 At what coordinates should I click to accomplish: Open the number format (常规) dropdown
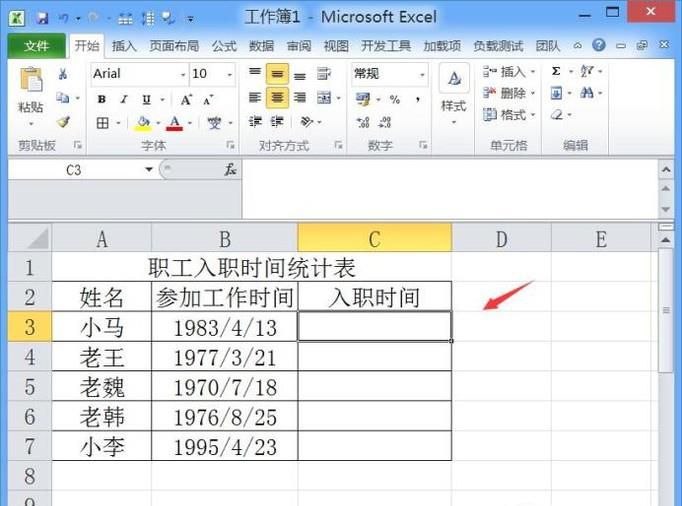pos(422,74)
